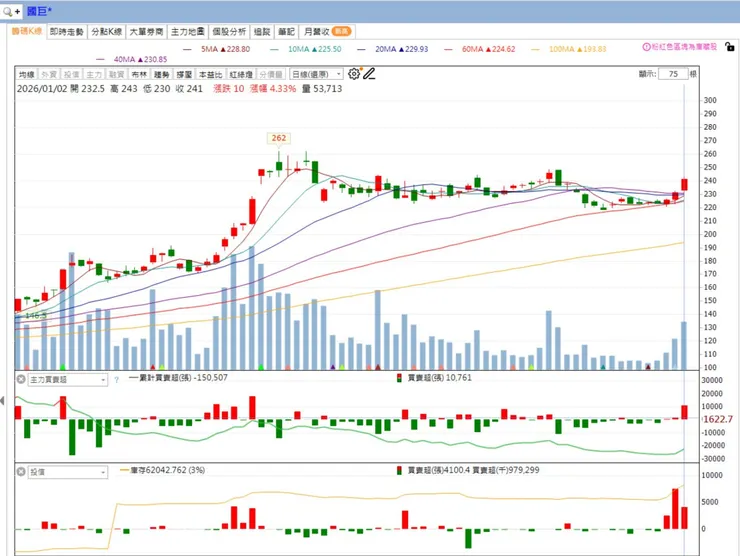Collapse the left side panel arrow
The image size is (740, 556).
click(x=2, y=401)
